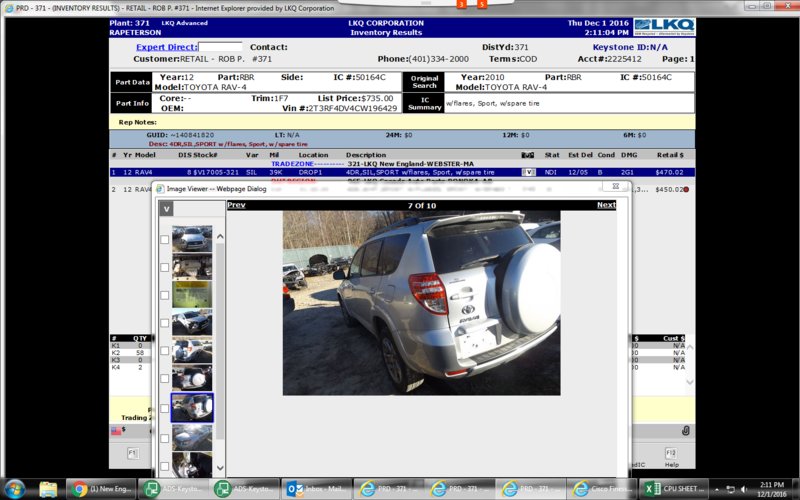The image size is (800, 500).
Task: Click TRADEZONE label in results list
Action: (x=292, y=164)
